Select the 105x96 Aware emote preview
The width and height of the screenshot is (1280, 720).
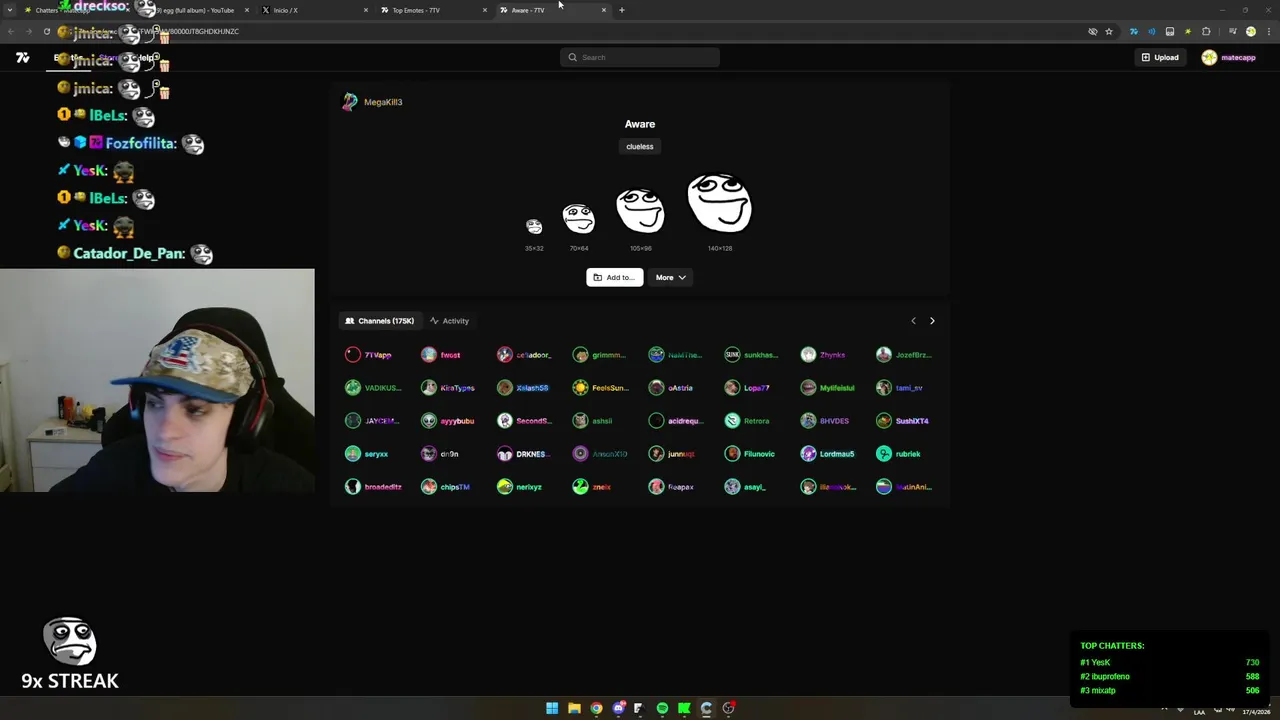tap(640, 210)
